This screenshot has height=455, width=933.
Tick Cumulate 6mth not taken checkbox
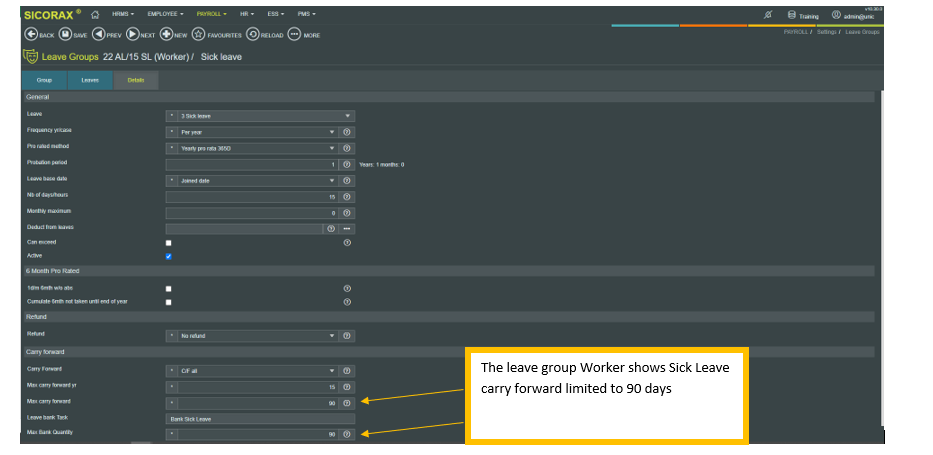[168, 301]
